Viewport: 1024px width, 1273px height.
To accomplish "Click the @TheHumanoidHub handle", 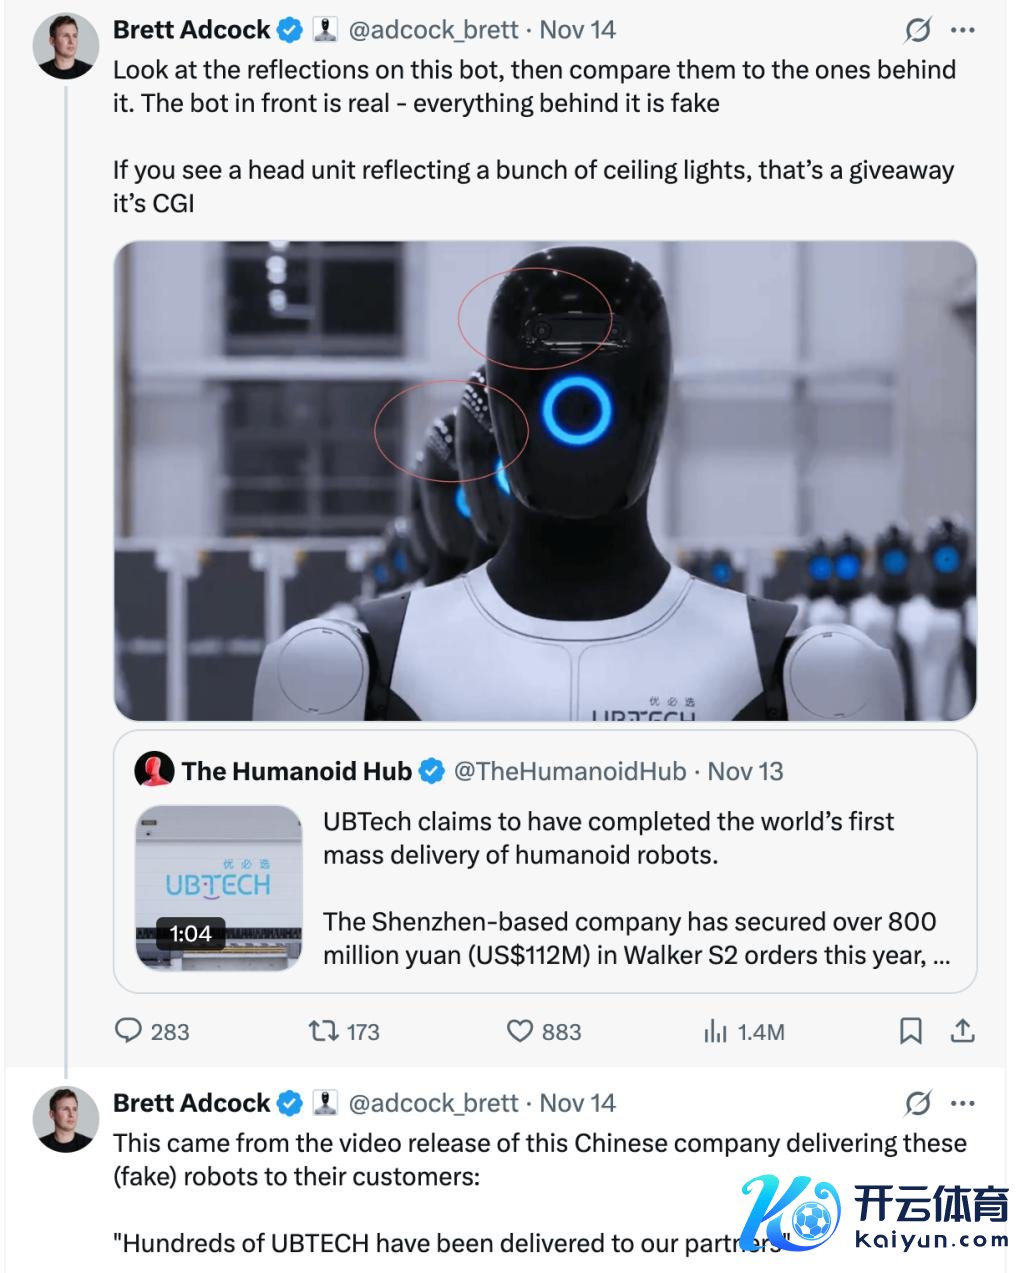I will pyautogui.click(x=570, y=771).
